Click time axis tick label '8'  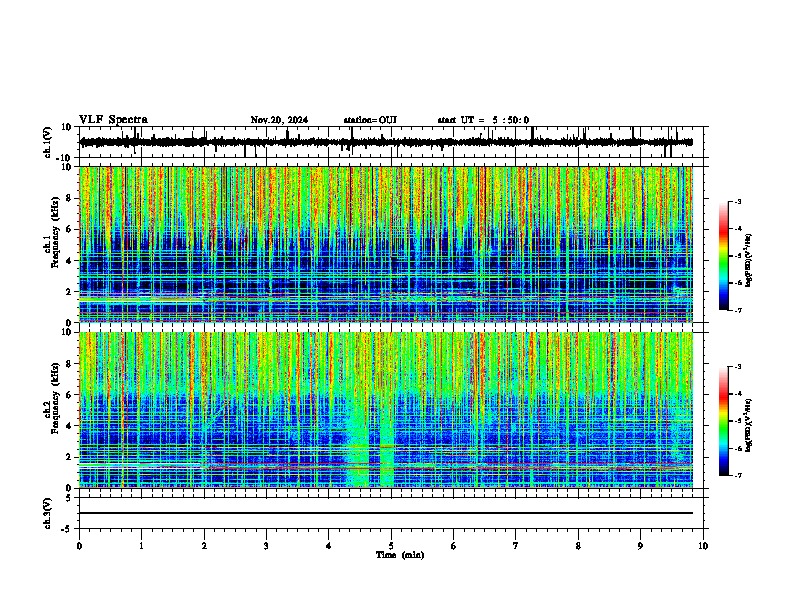click(578, 546)
